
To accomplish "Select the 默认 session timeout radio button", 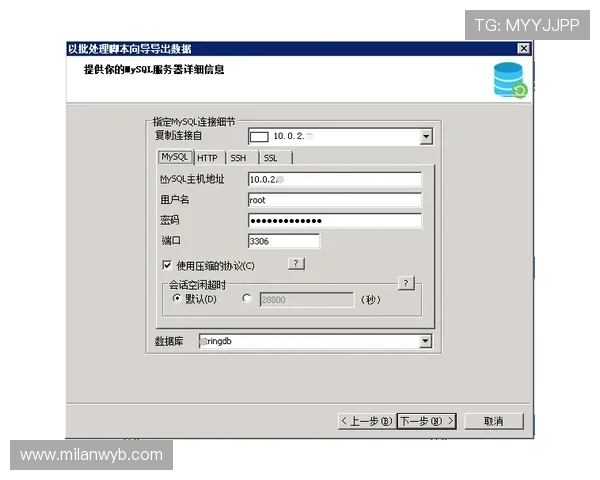I will point(177,298).
